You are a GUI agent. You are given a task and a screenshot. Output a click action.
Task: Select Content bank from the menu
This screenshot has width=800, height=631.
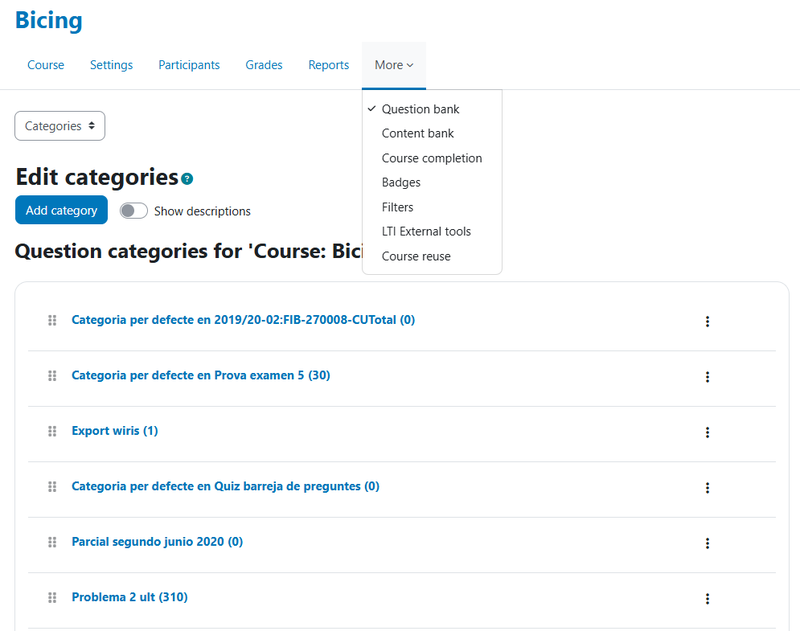[416, 133]
